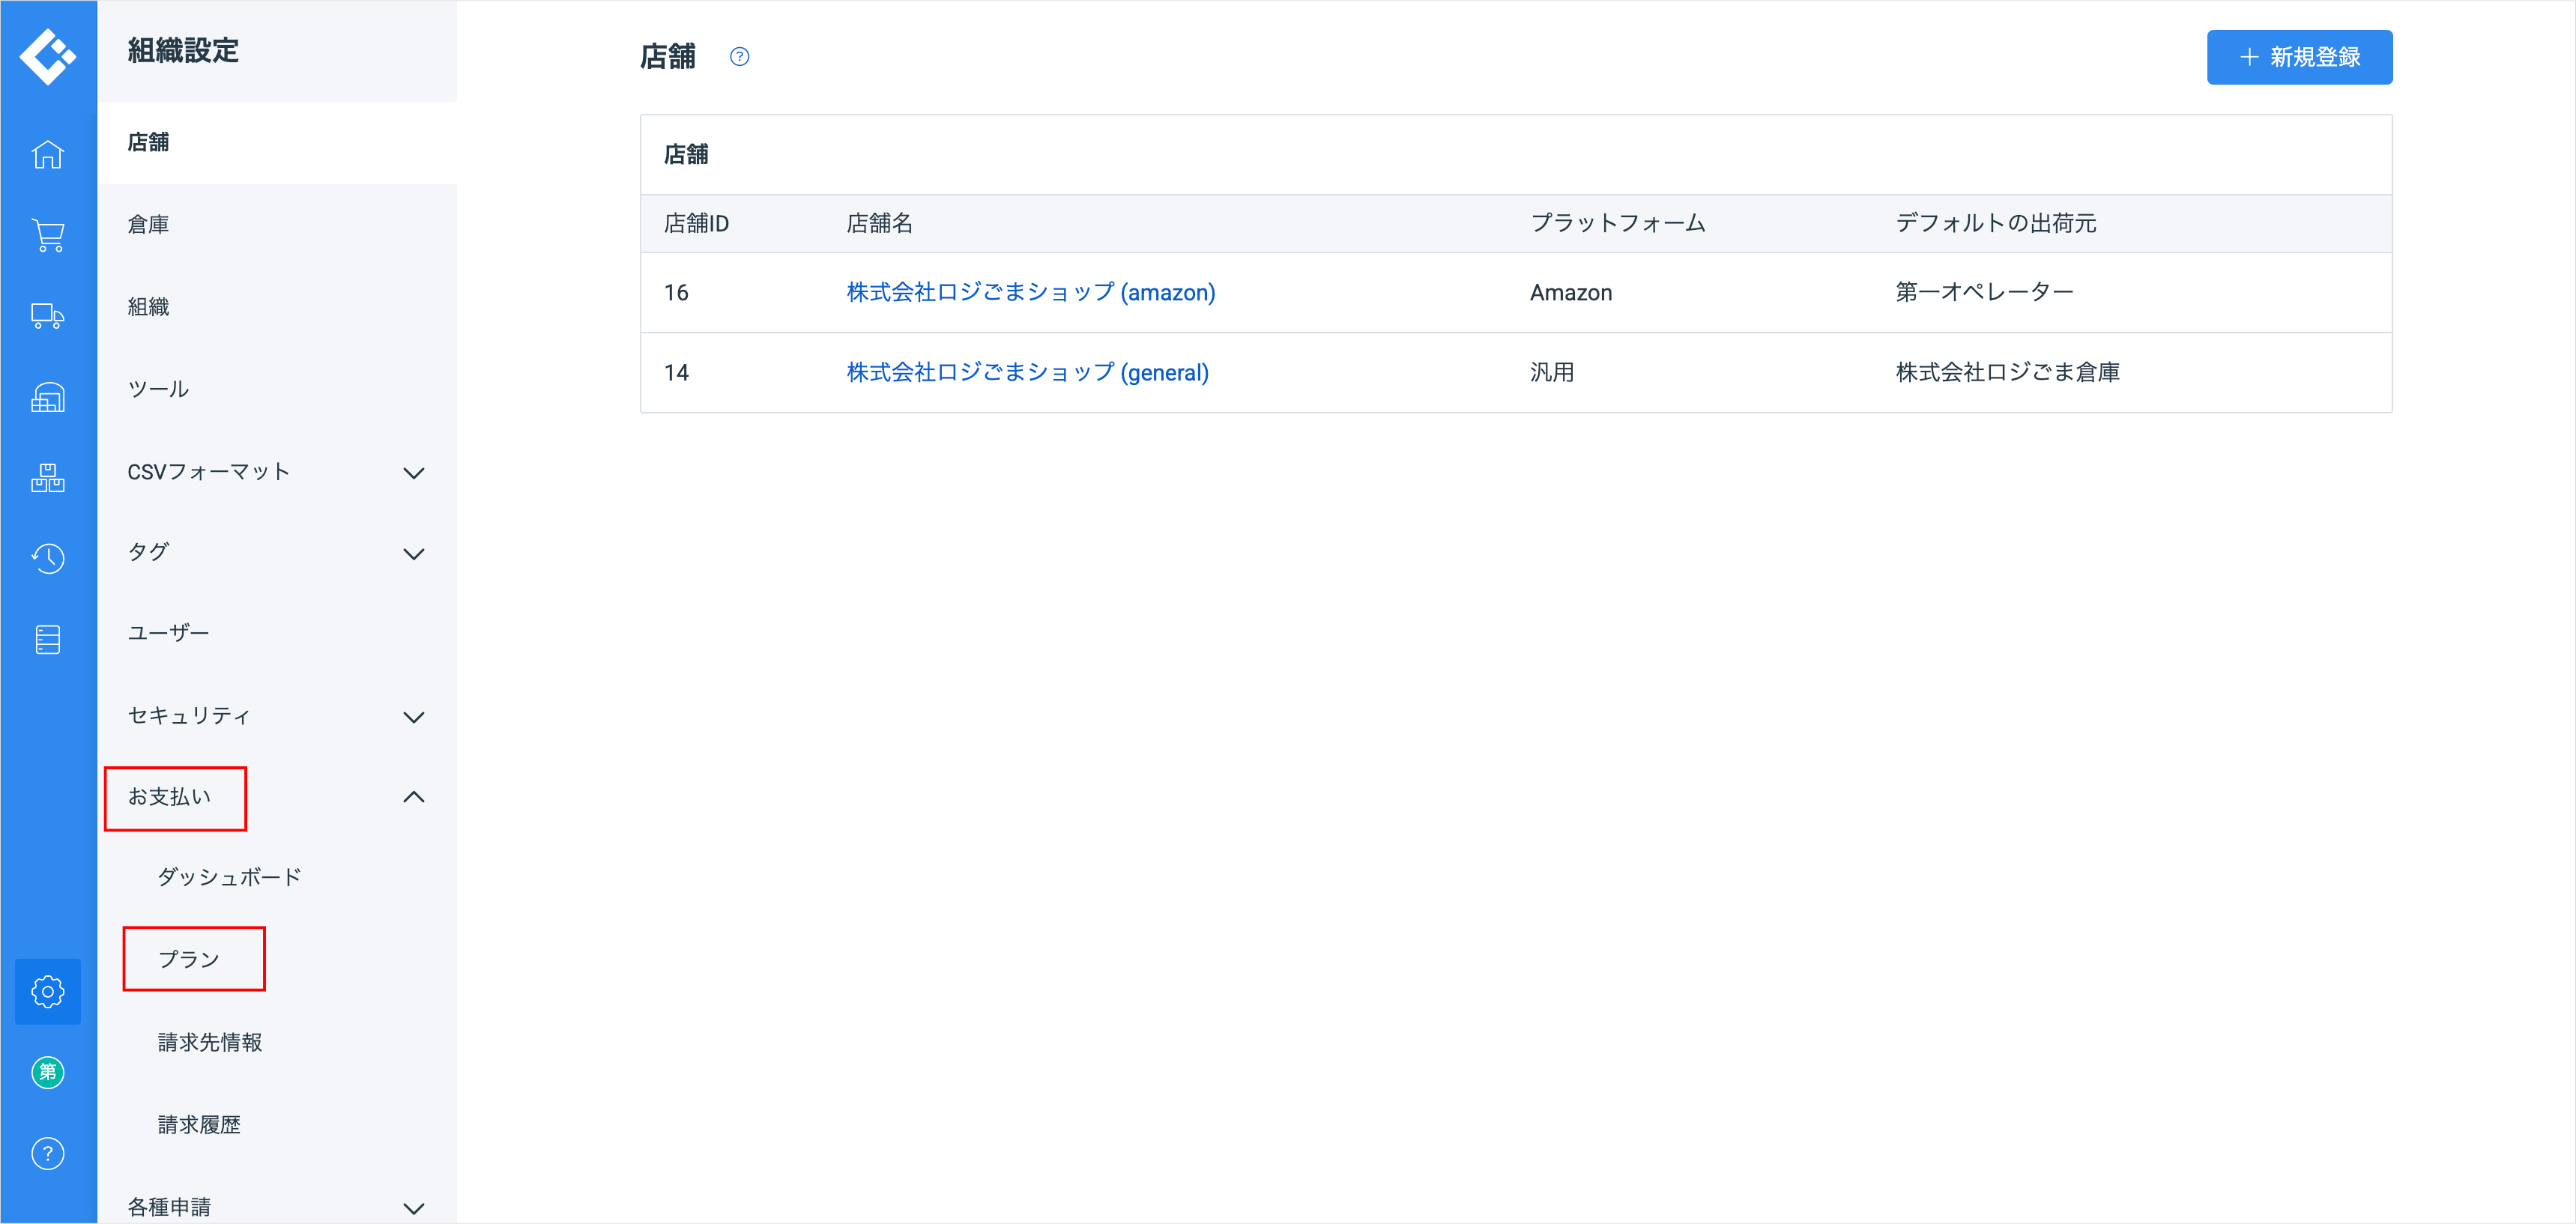Open the stacked boxes inventory icon
The image size is (2576, 1224).
tap(48, 478)
